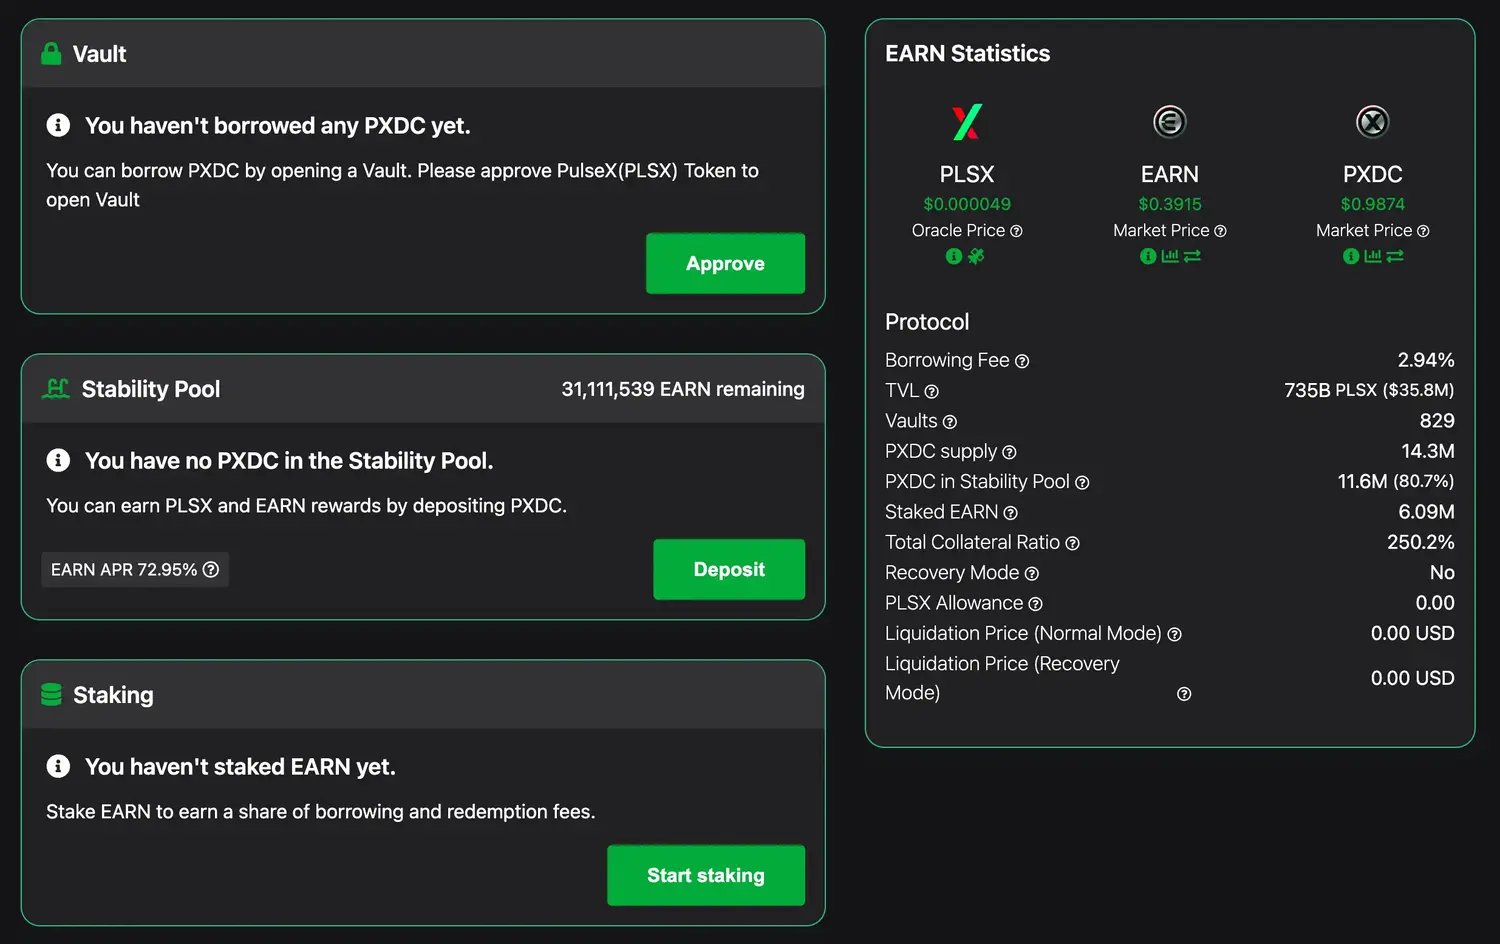
Task: Click the help icon beside PXDC Market Price
Action: point(1423,231)
